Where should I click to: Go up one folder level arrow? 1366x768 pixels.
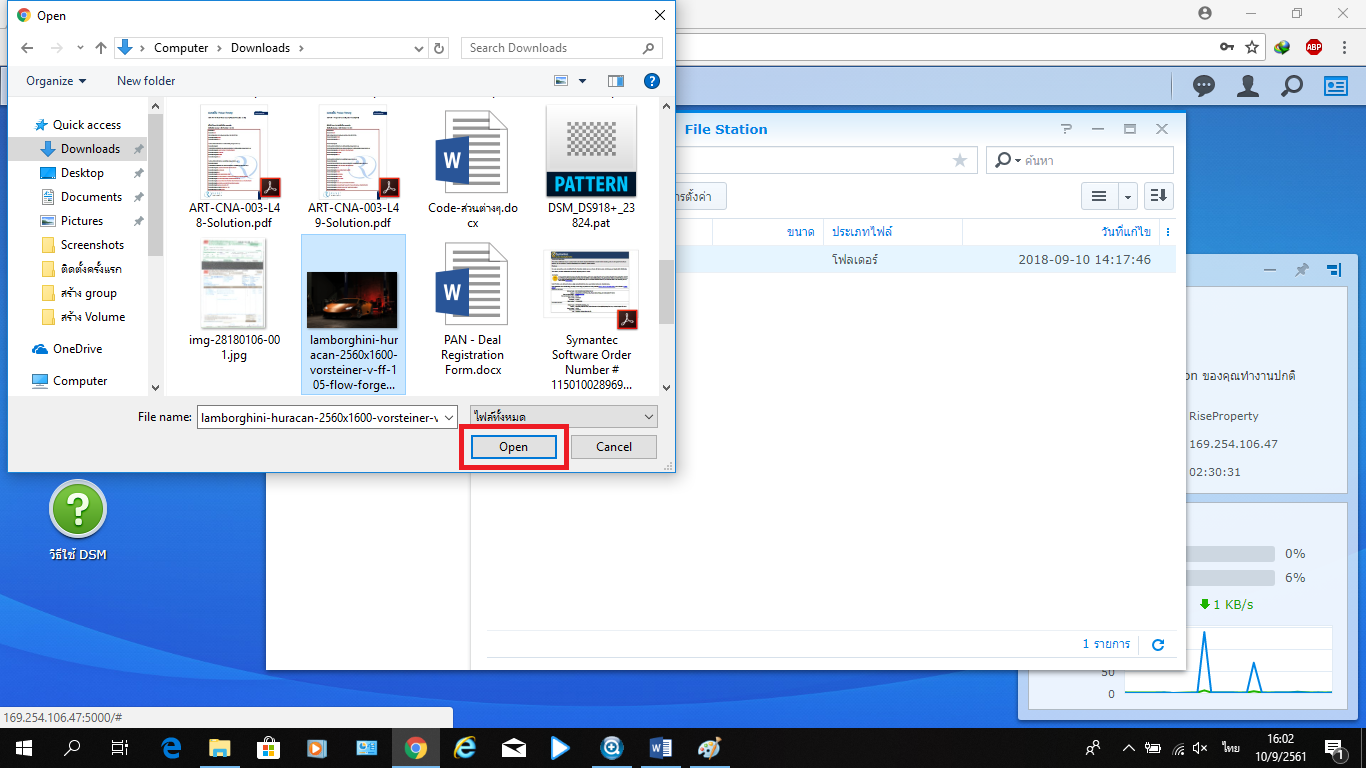101,48
